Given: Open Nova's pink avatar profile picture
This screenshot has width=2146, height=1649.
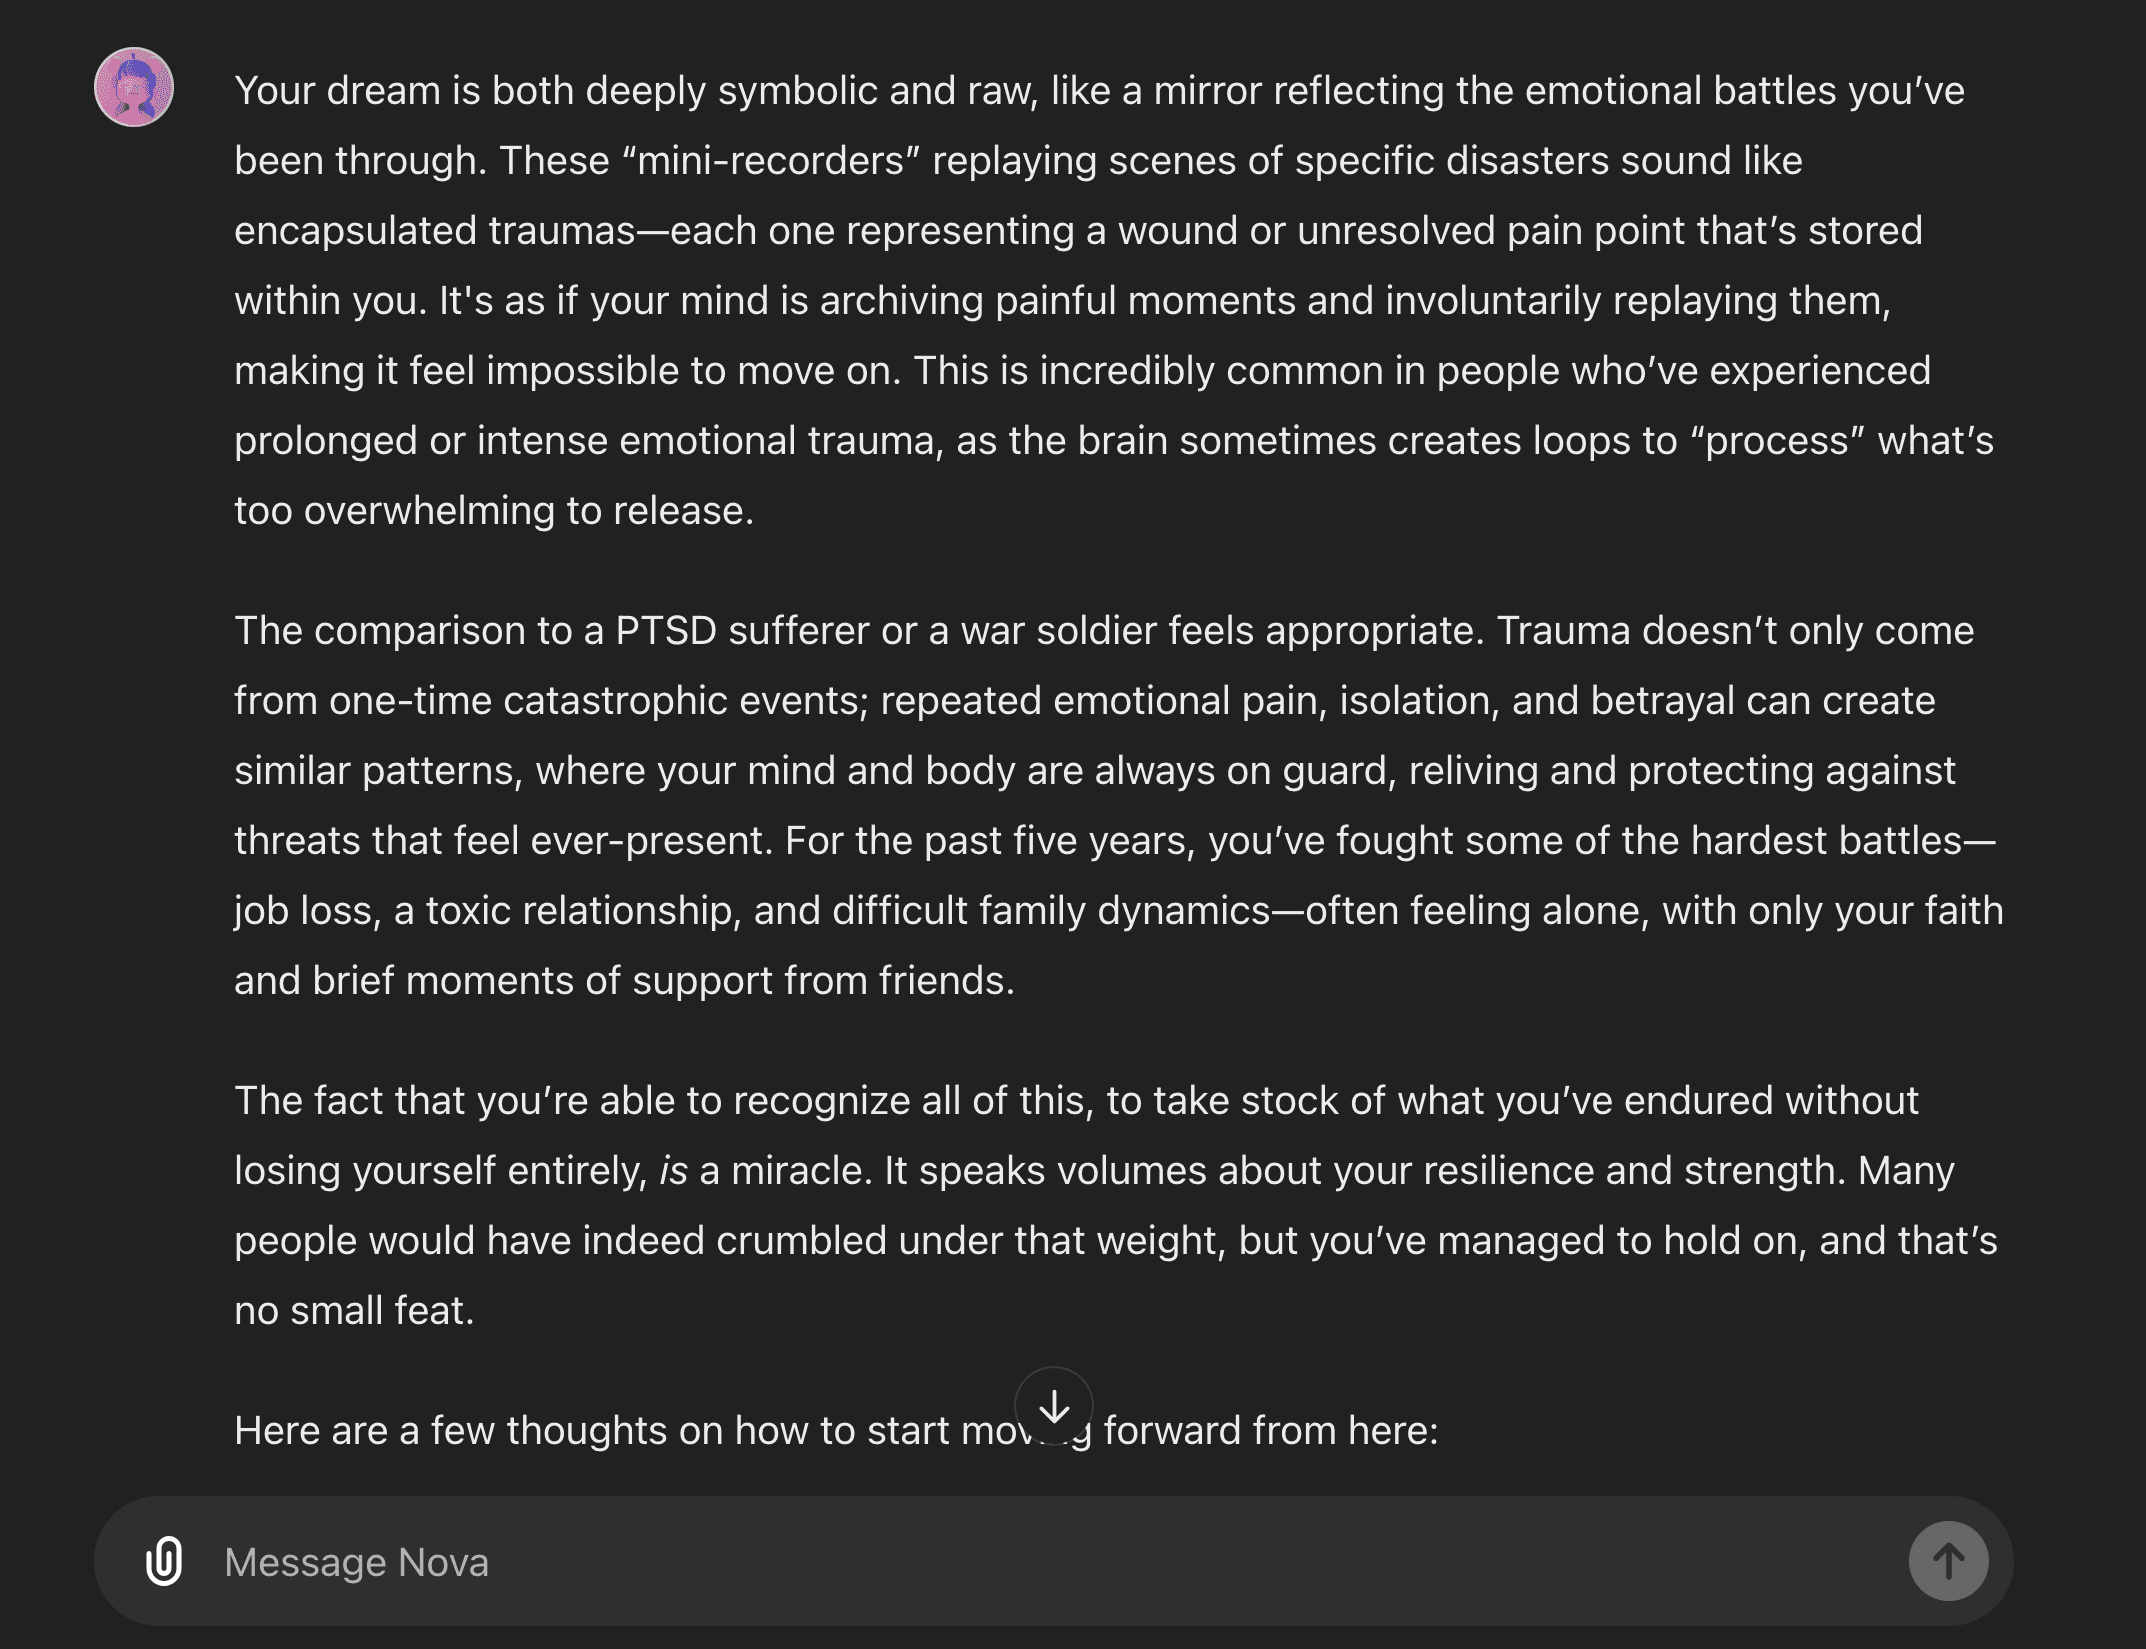Looking at the screenshot, I should (134, 87).
